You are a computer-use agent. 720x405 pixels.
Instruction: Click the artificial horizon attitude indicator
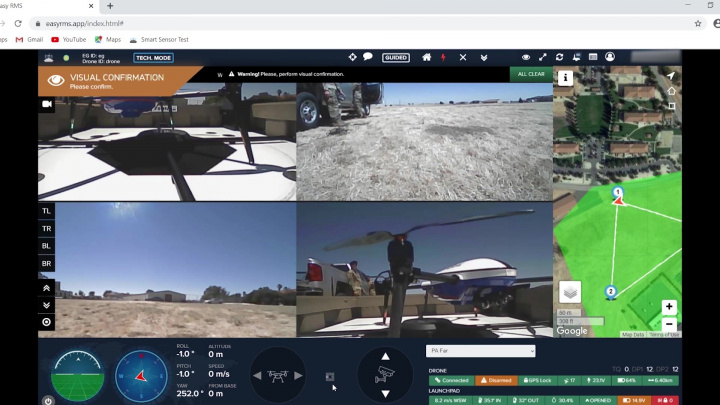point(77,376)
